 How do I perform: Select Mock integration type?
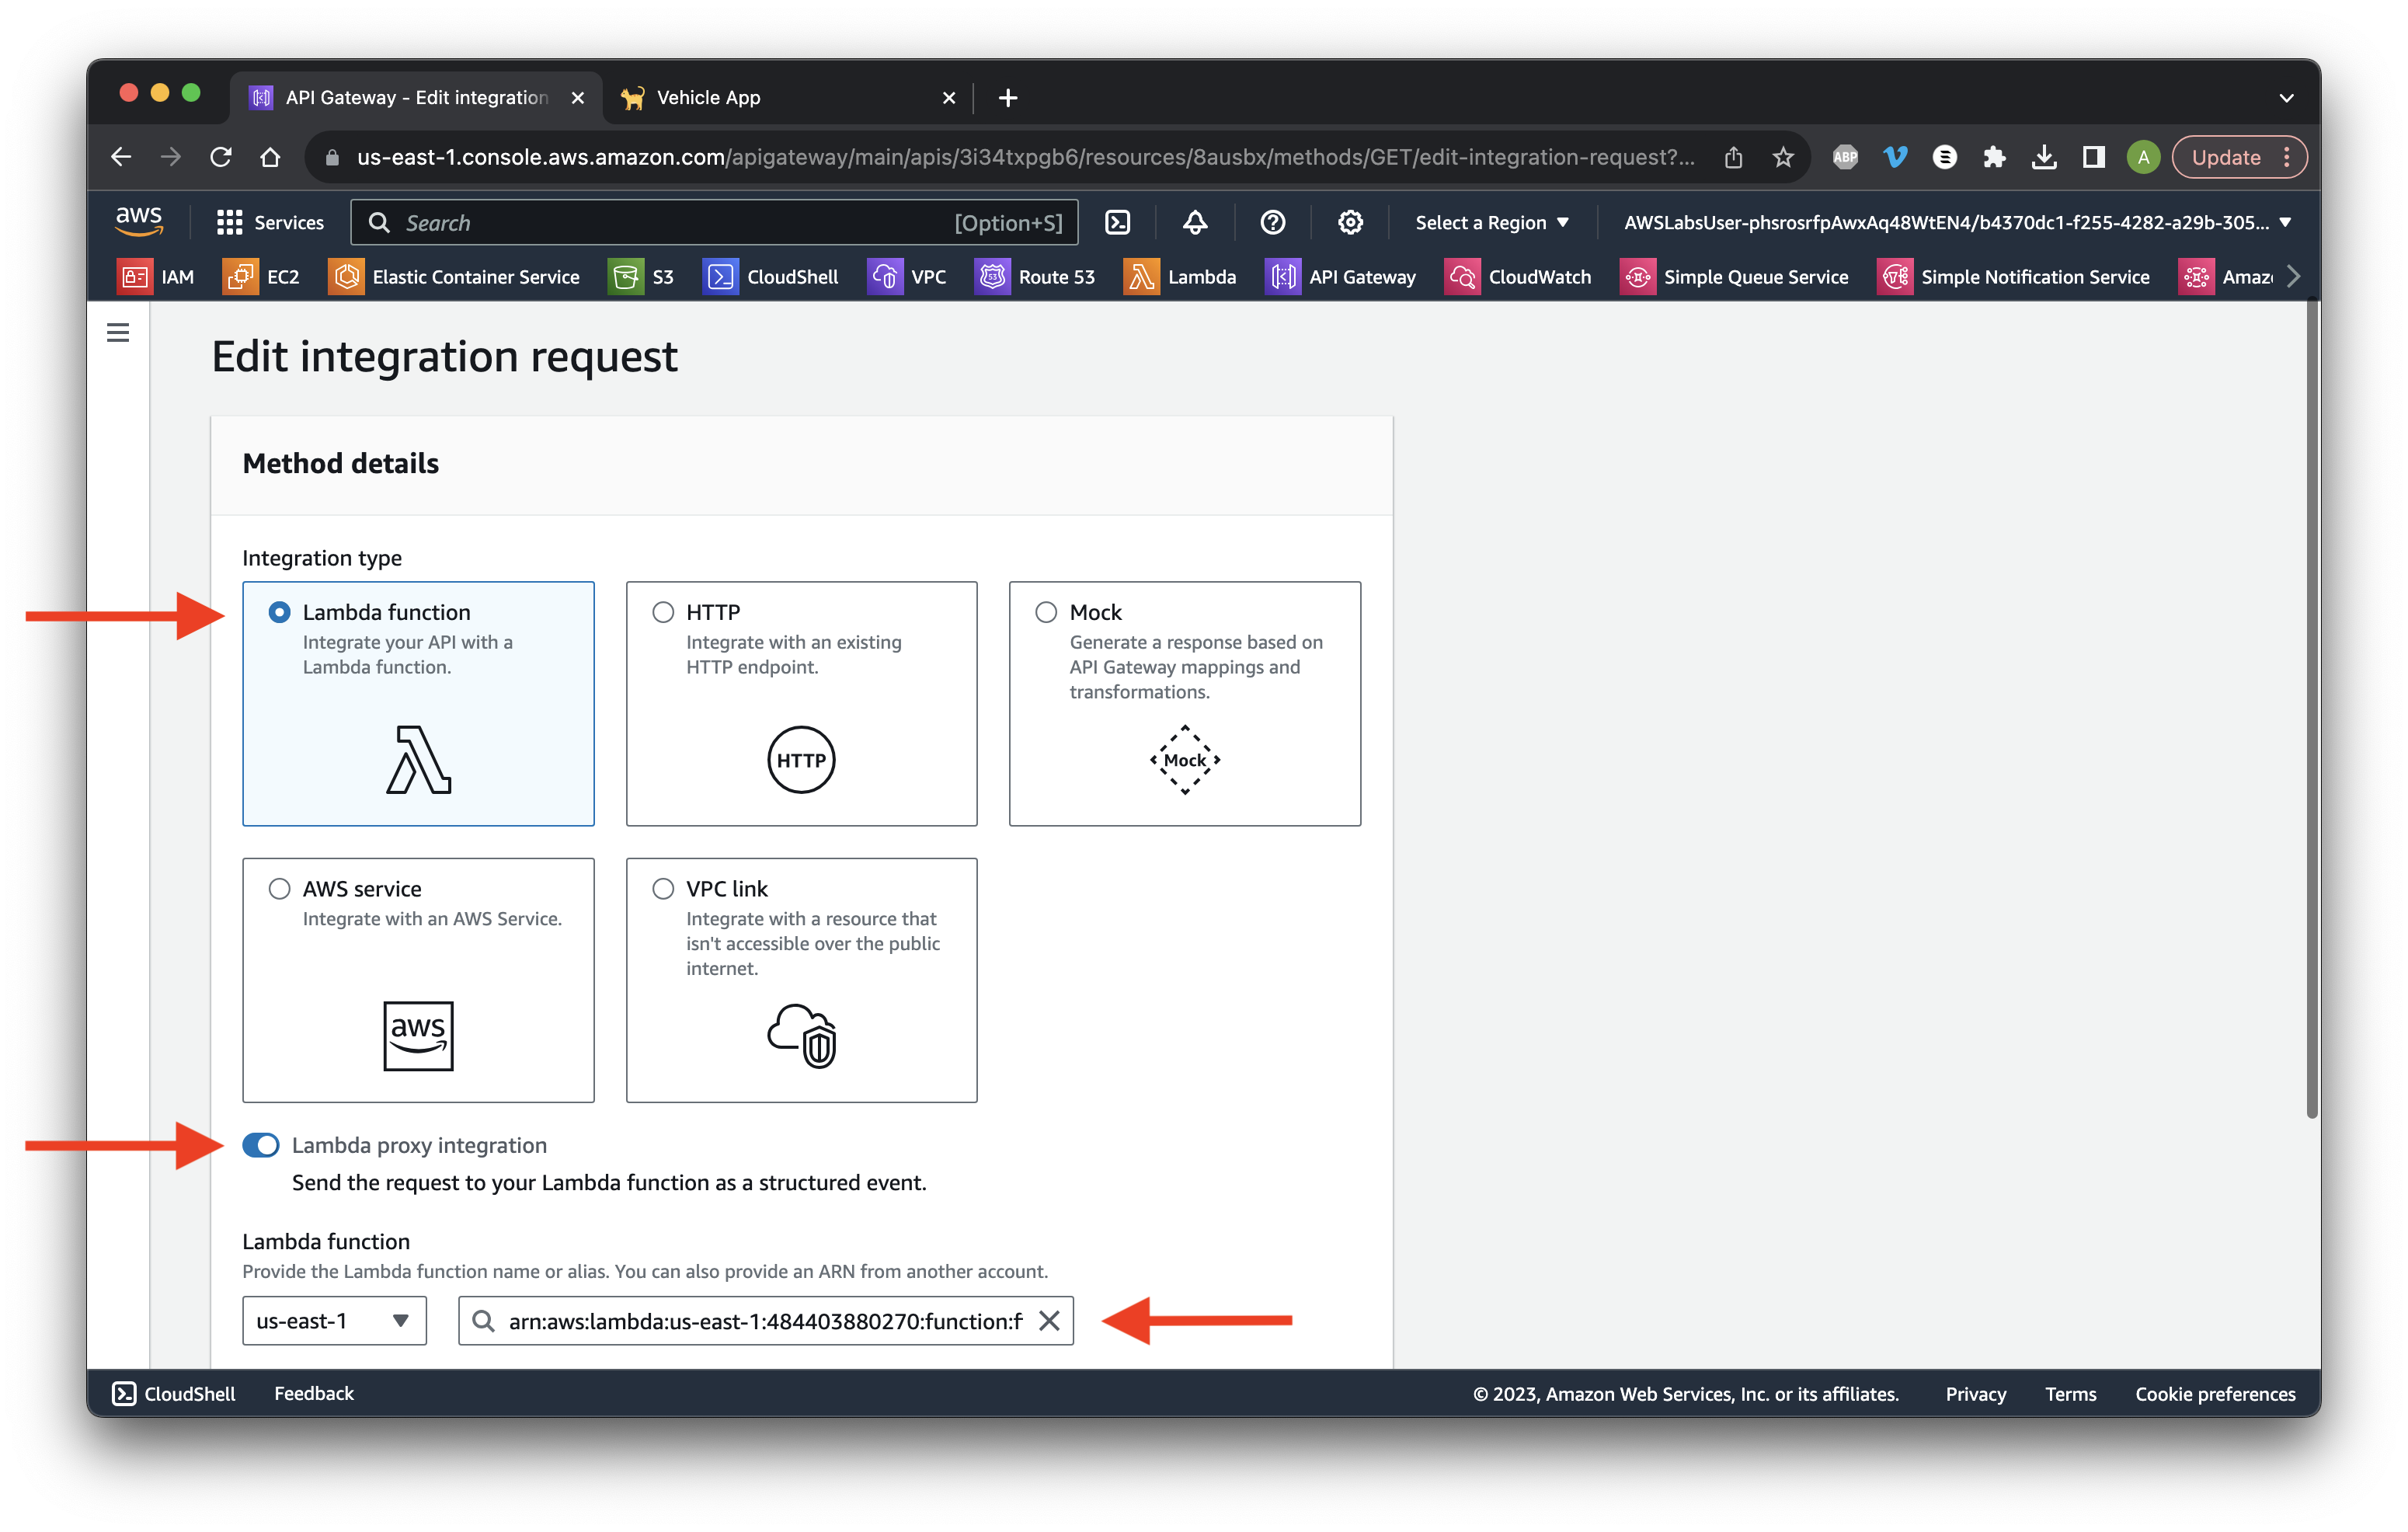pyautogui.click(x=1184, y=703)
